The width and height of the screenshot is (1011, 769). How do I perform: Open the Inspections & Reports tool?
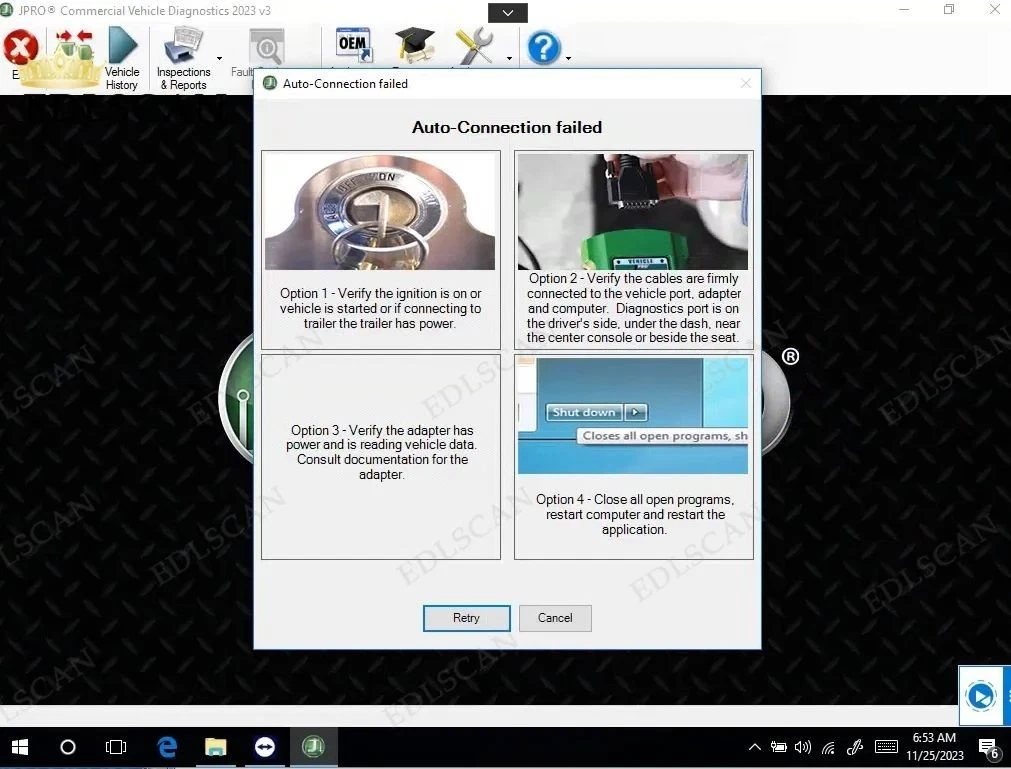click(183, 59)
